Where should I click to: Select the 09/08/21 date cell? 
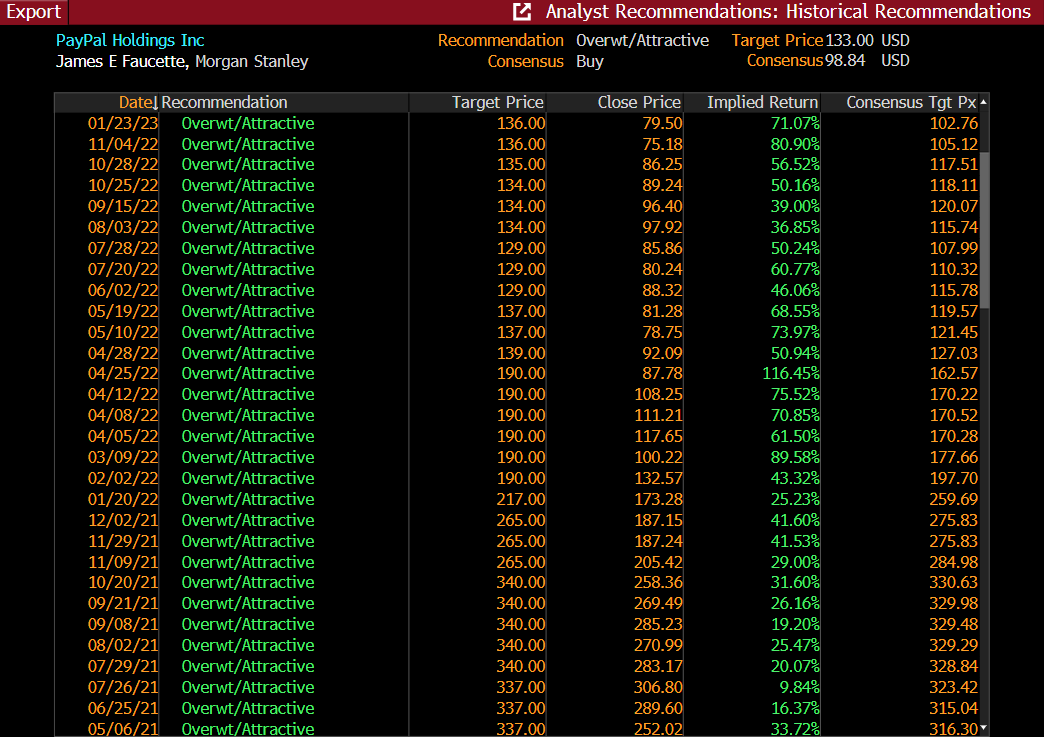click(123, 625)
